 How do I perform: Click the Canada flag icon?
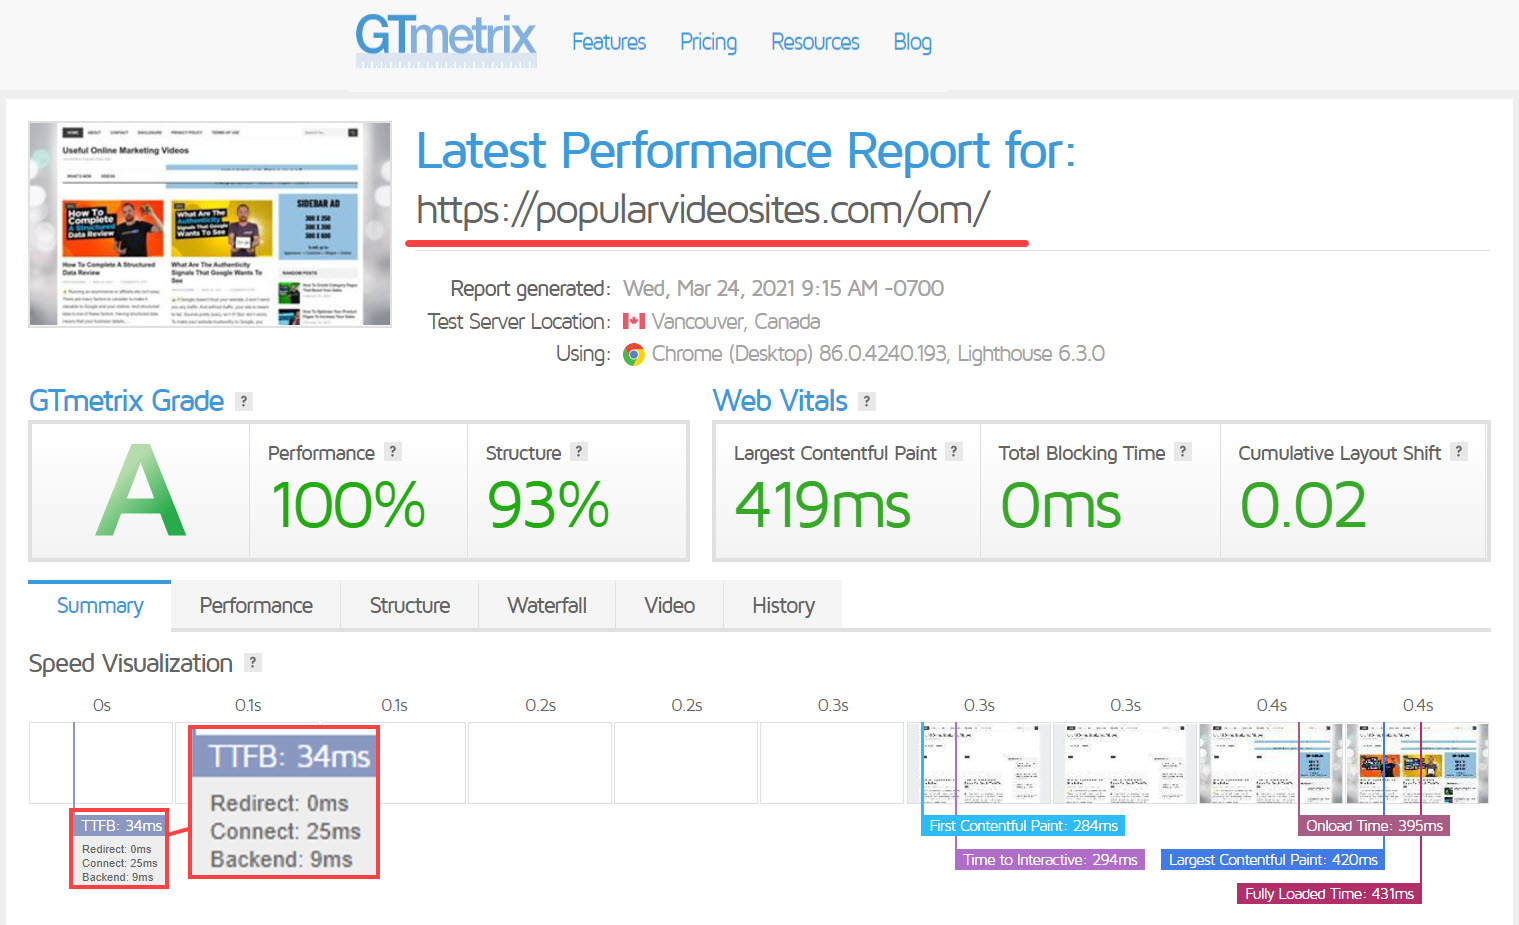634,321
